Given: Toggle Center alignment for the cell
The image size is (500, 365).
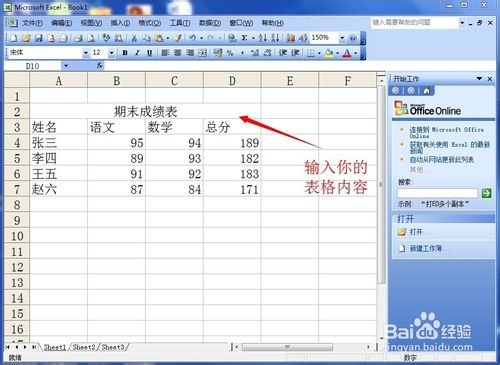Looking at the screenshot, I should pyautogui.click(x=177, y=53).
